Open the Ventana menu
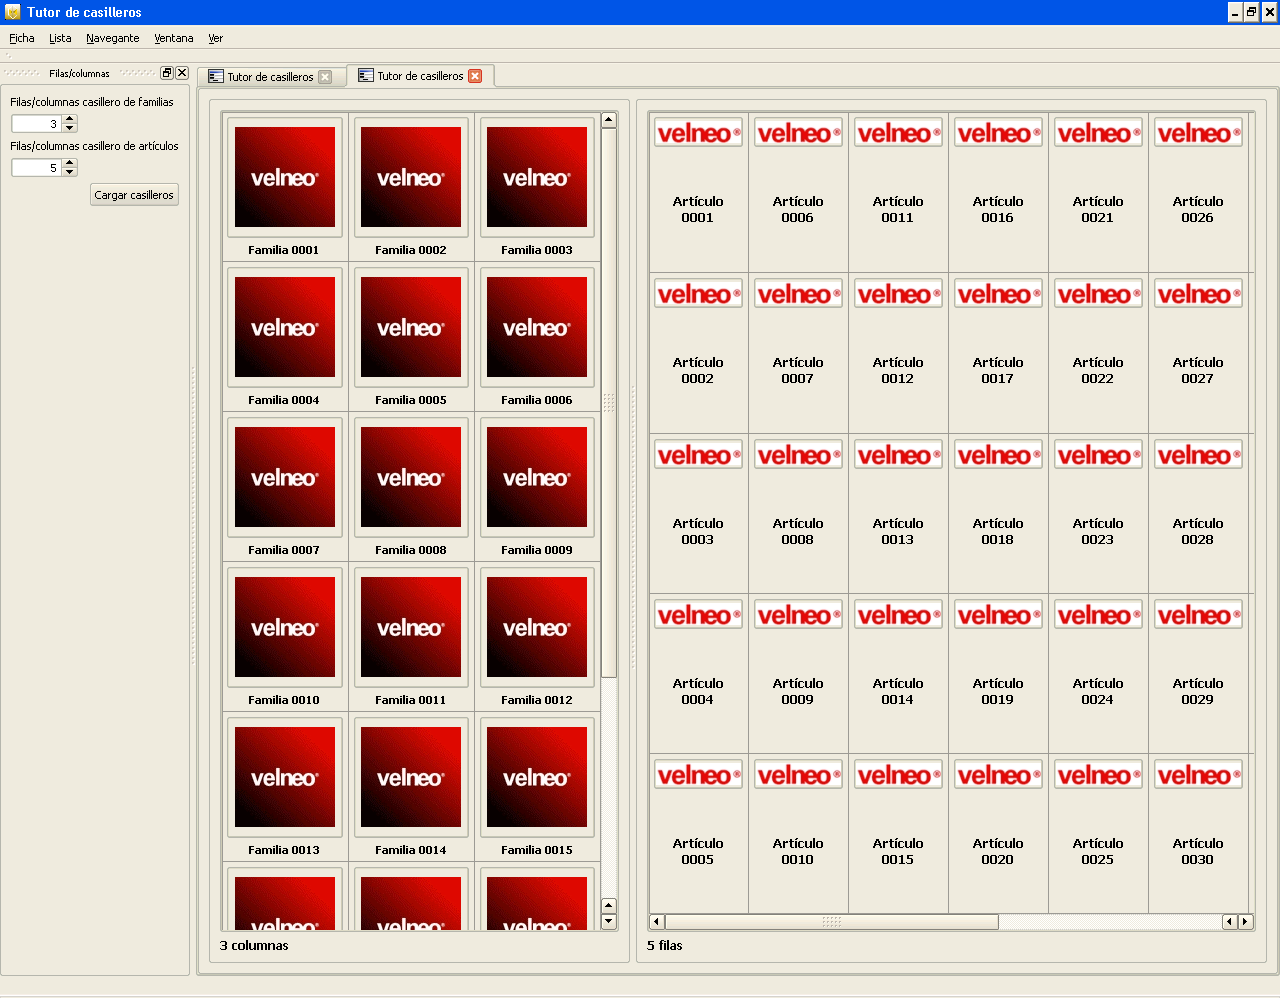Image resolution: width=1280 pixels, height=998 pixels. click(174, 38)
